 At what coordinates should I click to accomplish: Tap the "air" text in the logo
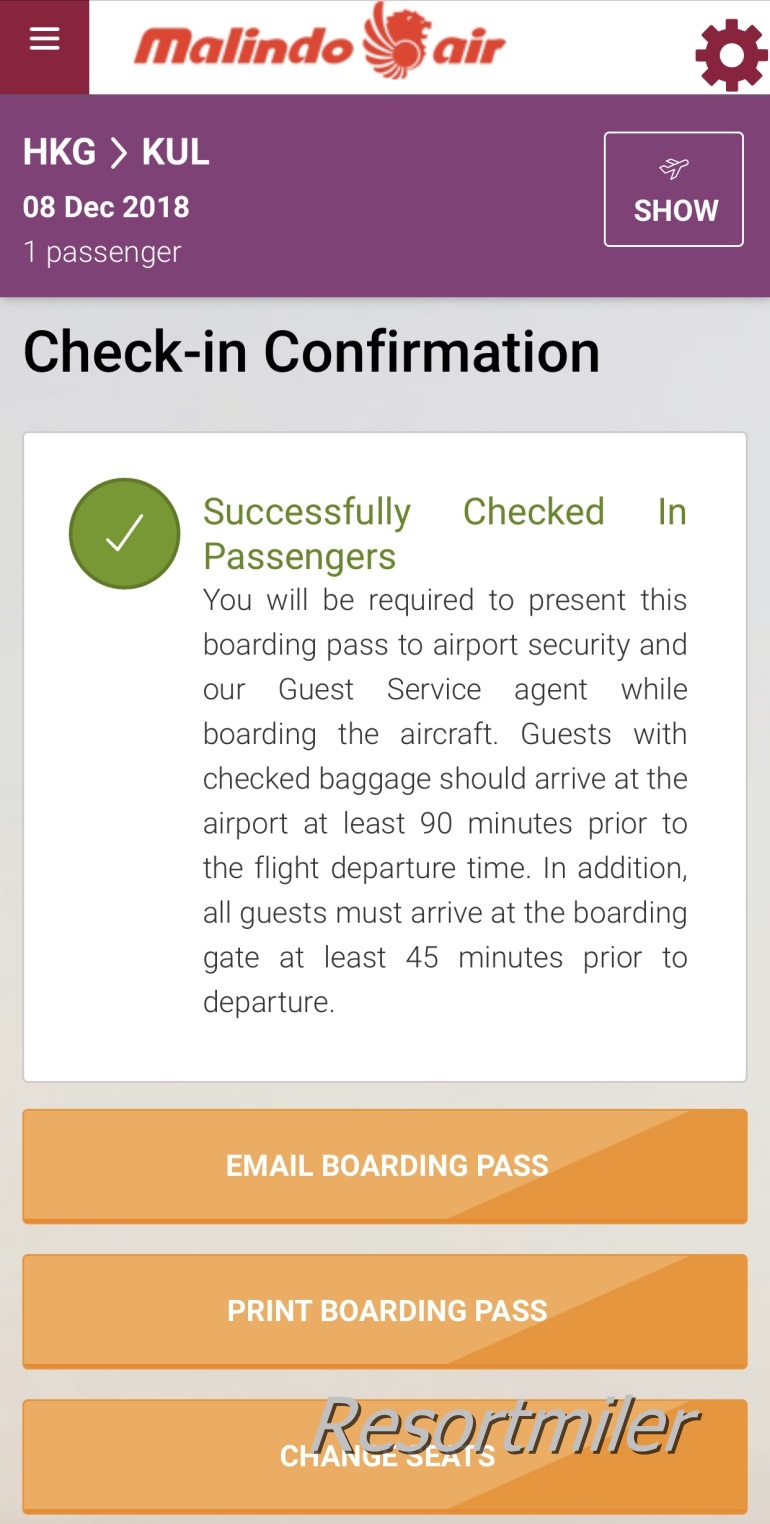pos(468,46)
